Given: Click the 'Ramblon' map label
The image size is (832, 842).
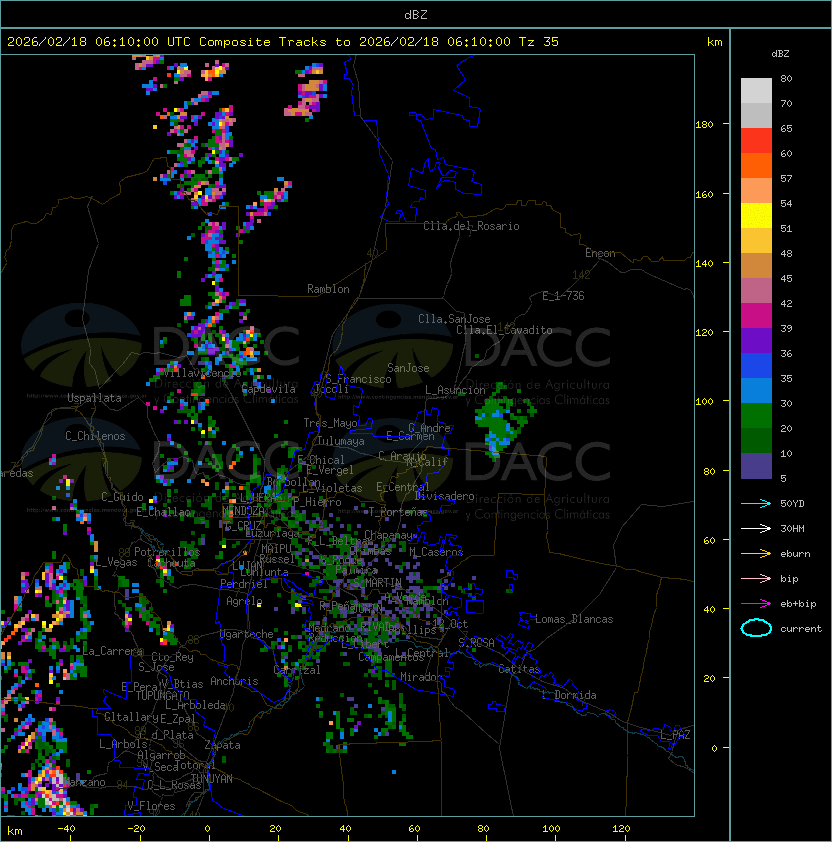Looking at the screenshot, I should pos(328,289).
